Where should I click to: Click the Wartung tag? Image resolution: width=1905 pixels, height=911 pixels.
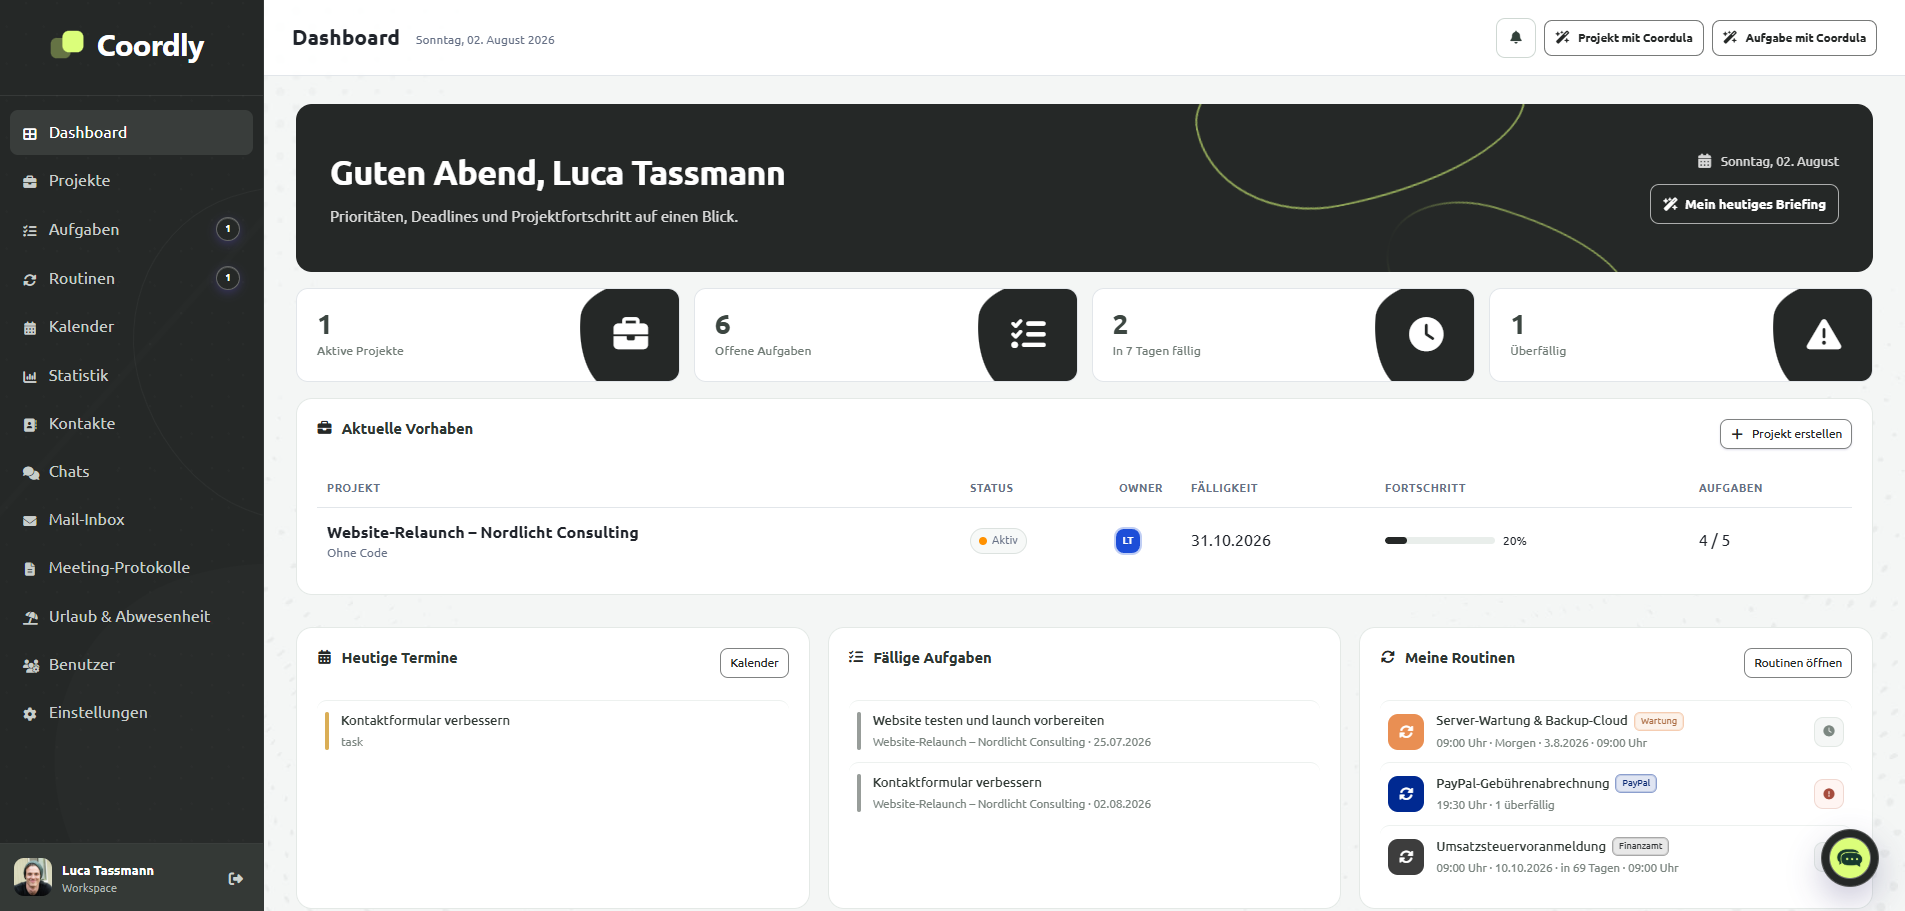(x=1659, y=721)
